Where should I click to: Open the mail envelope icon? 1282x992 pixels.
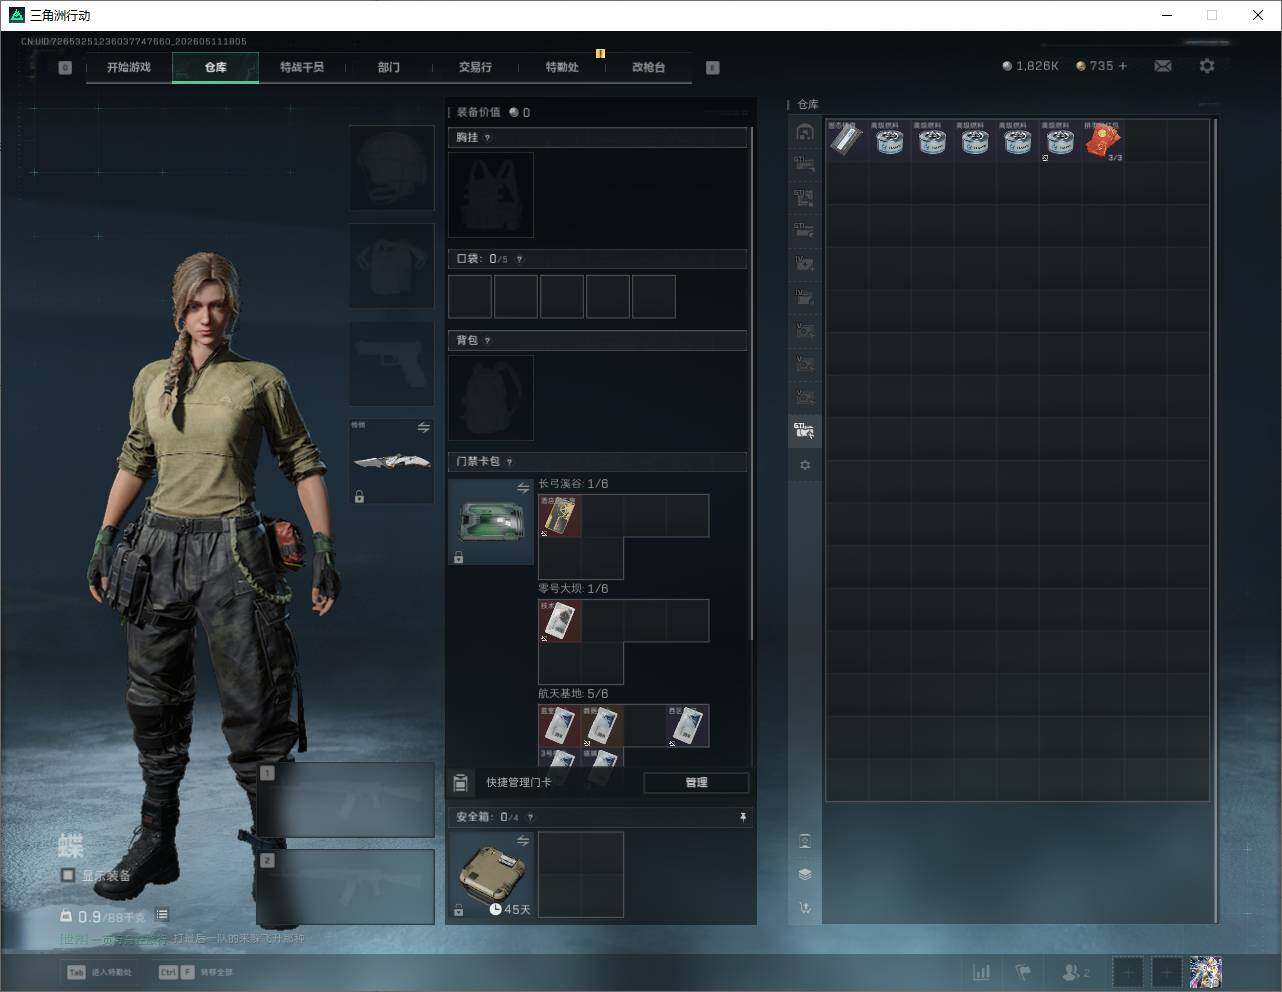1163,66
